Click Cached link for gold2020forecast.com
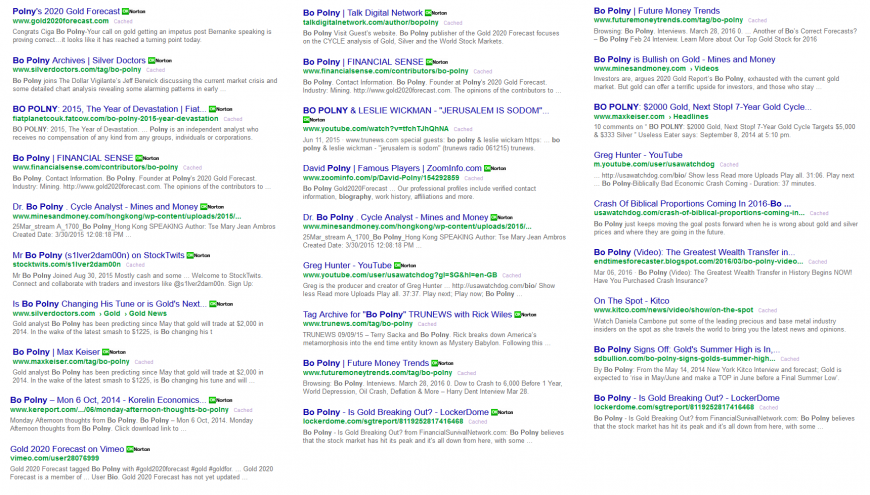The width and height of the screenshot is (870, 495). click(x=123, y=22)
